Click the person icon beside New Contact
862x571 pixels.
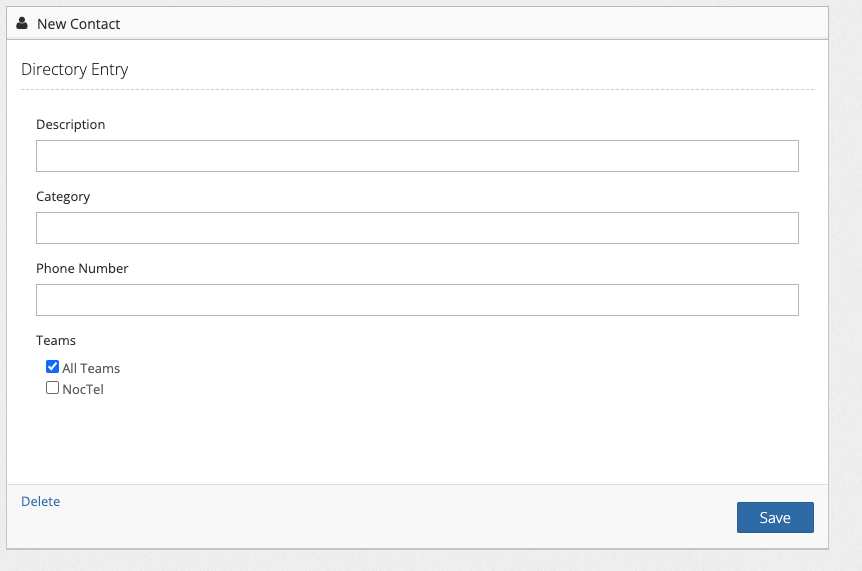tap(22, 23)
